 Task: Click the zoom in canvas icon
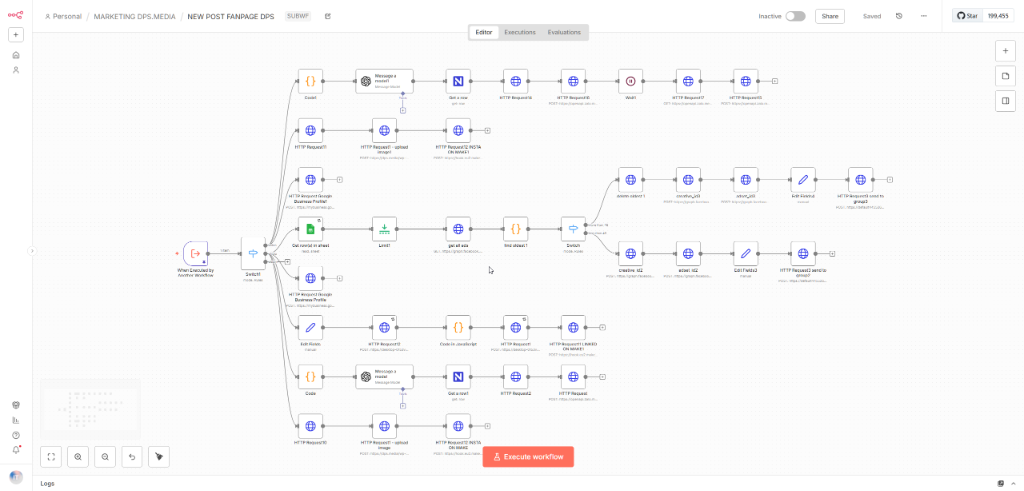click(x=78, y=457)
